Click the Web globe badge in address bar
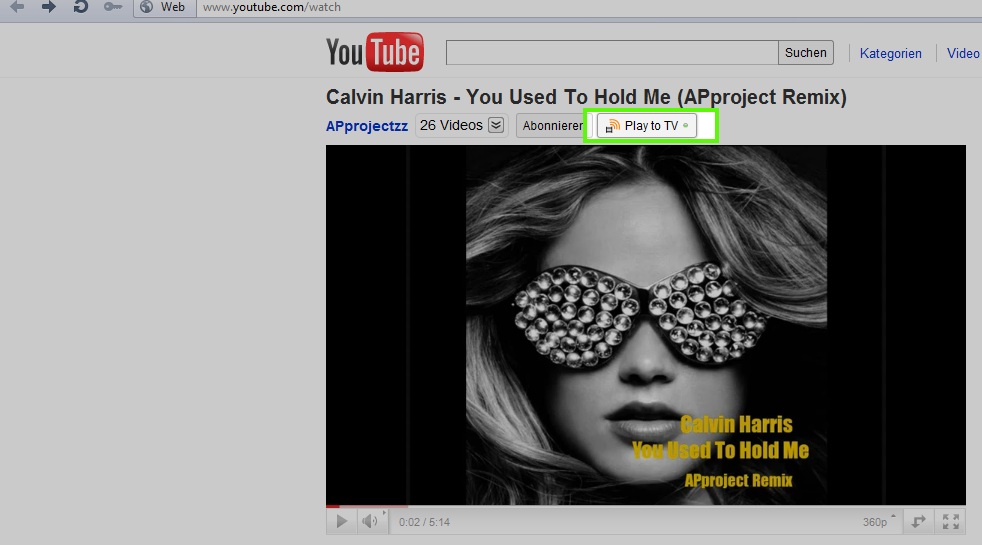982x545 pixels. [165, 8]
